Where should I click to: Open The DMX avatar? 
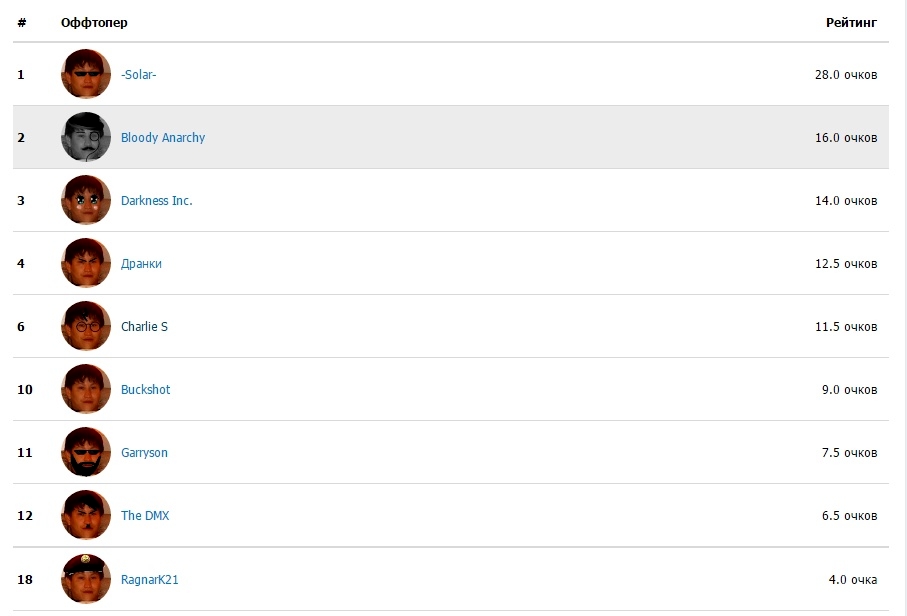tap(86, 515)
